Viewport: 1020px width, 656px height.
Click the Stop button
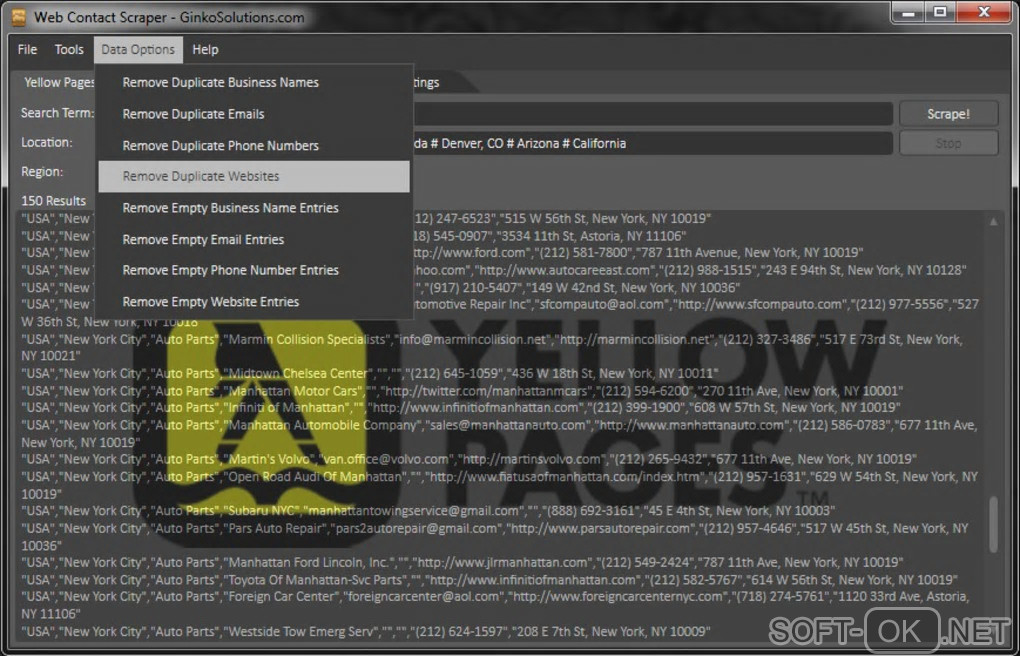(948, 143)
